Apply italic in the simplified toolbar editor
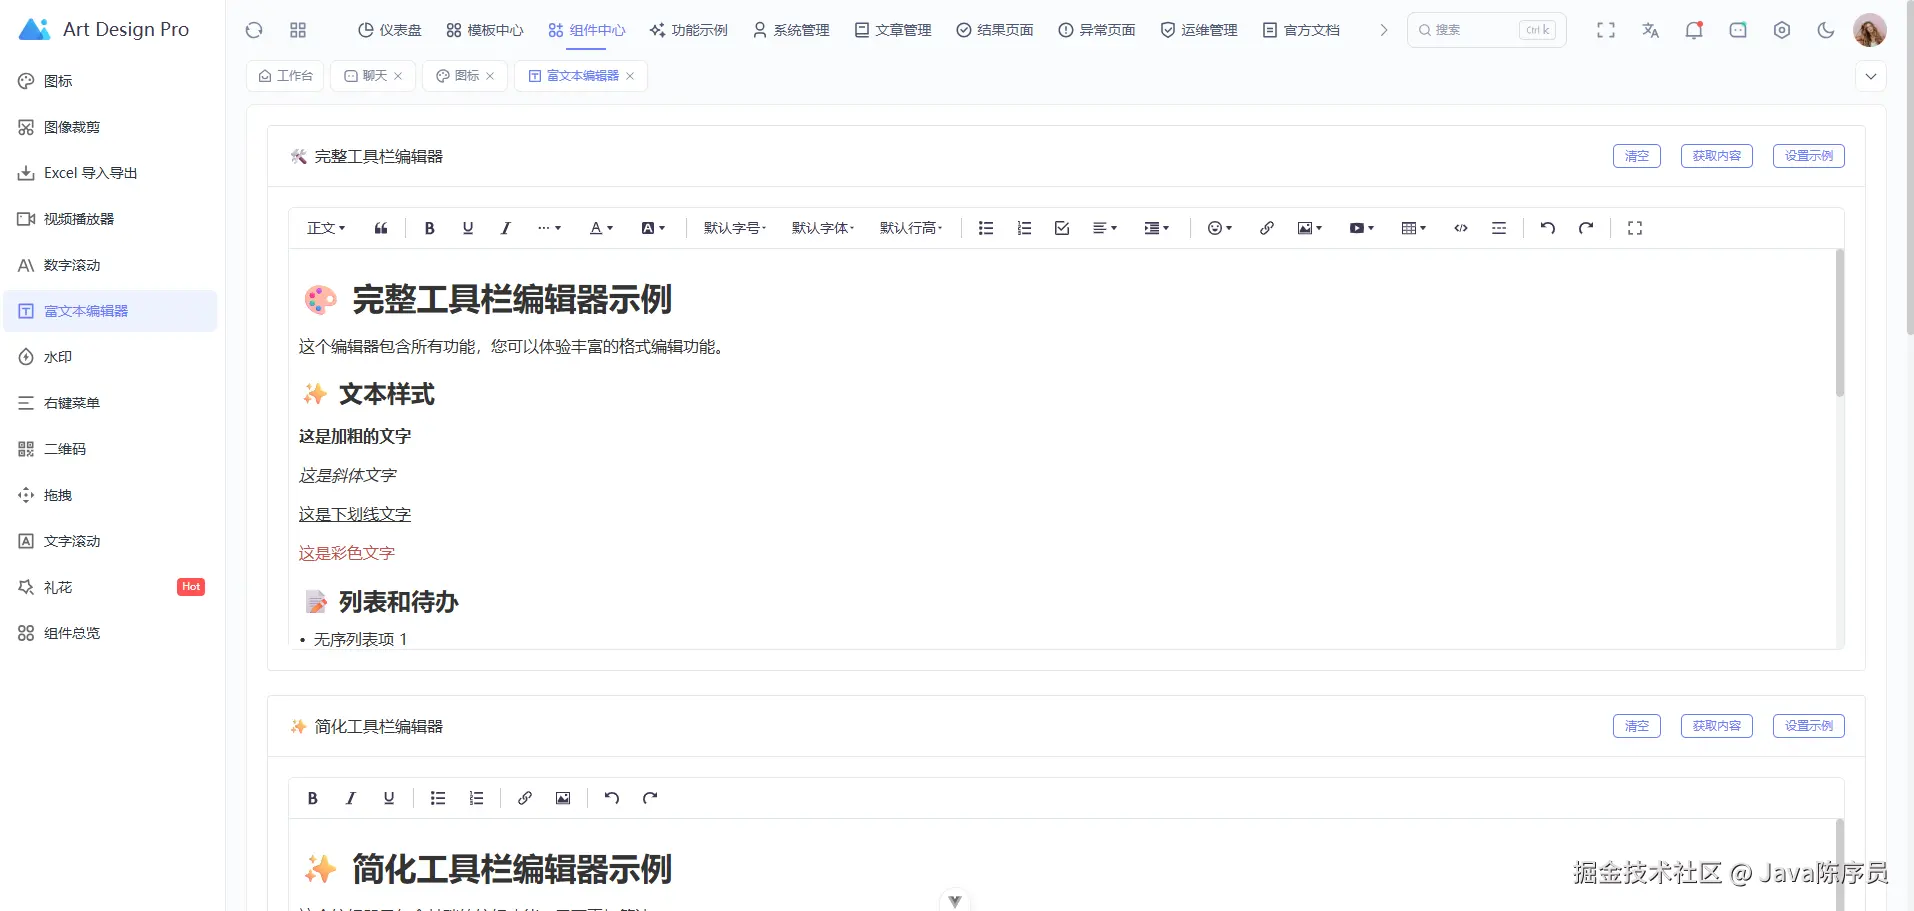The image size is (1914, 911). point(350,798)
